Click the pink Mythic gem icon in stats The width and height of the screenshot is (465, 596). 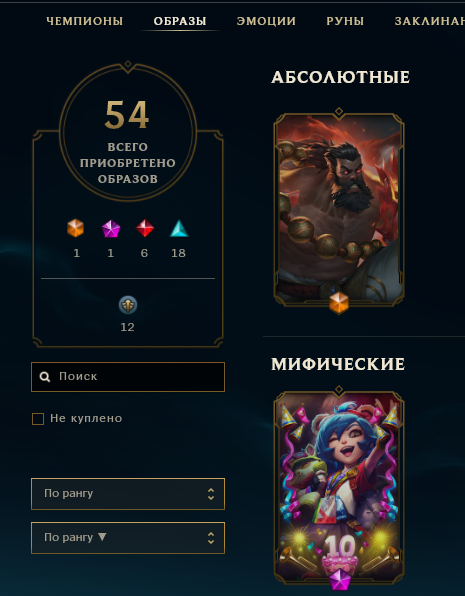click(111, 229)
